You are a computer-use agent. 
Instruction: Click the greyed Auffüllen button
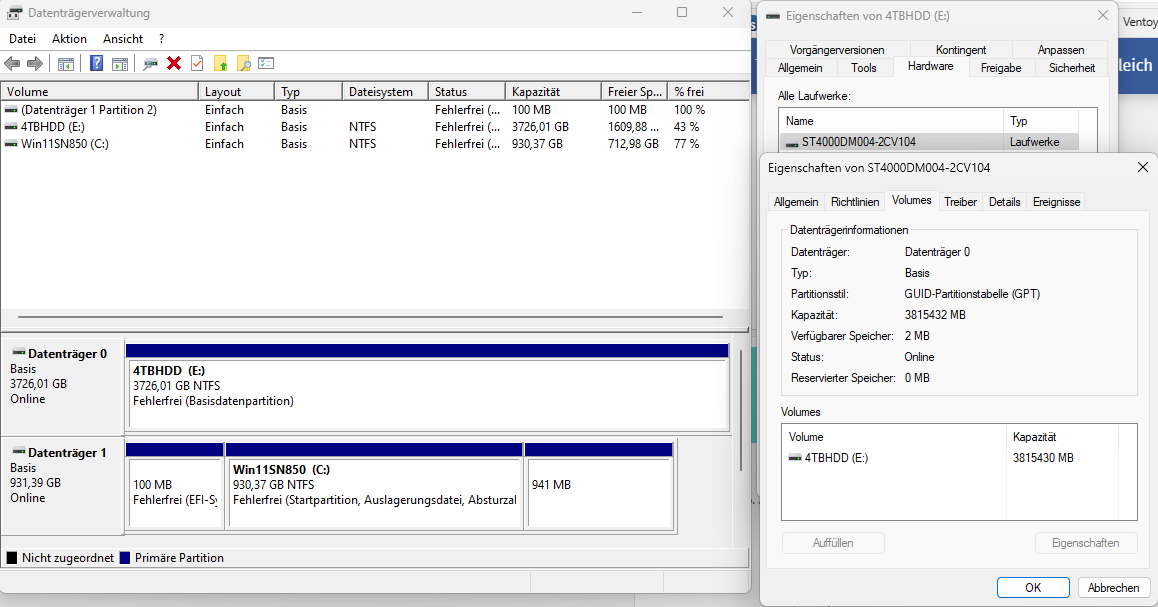(833, 543)
